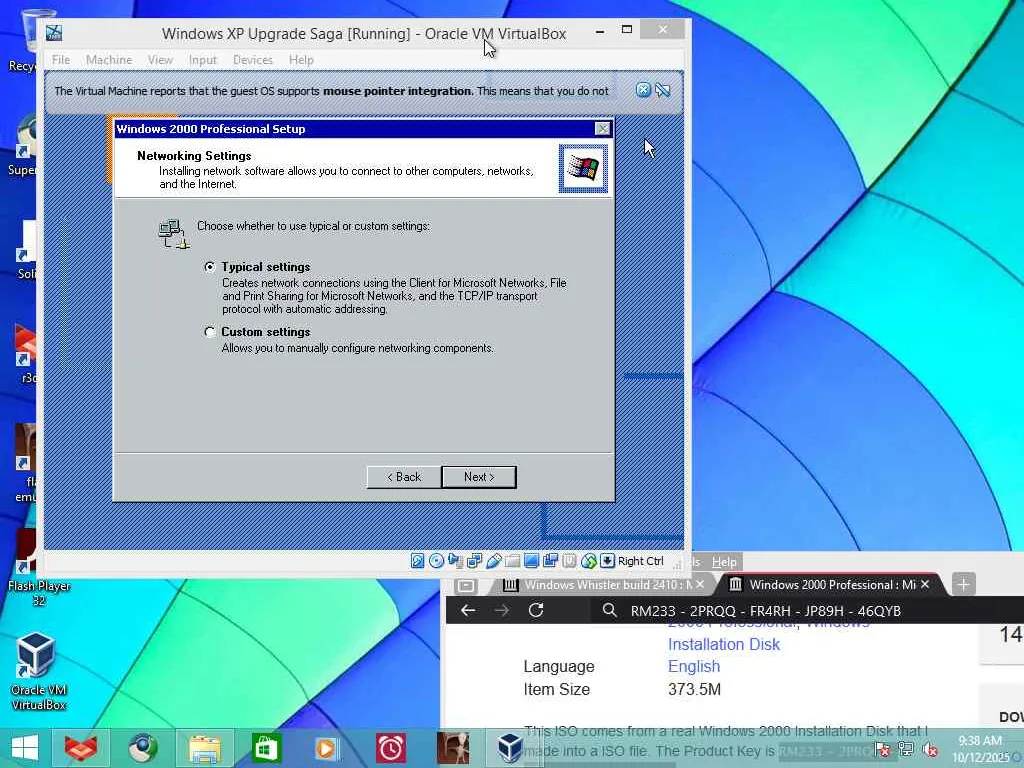Viewport: 1024px width, 768px height.
Task: Click the network tray icon
Action: click(x=906, y=748)
